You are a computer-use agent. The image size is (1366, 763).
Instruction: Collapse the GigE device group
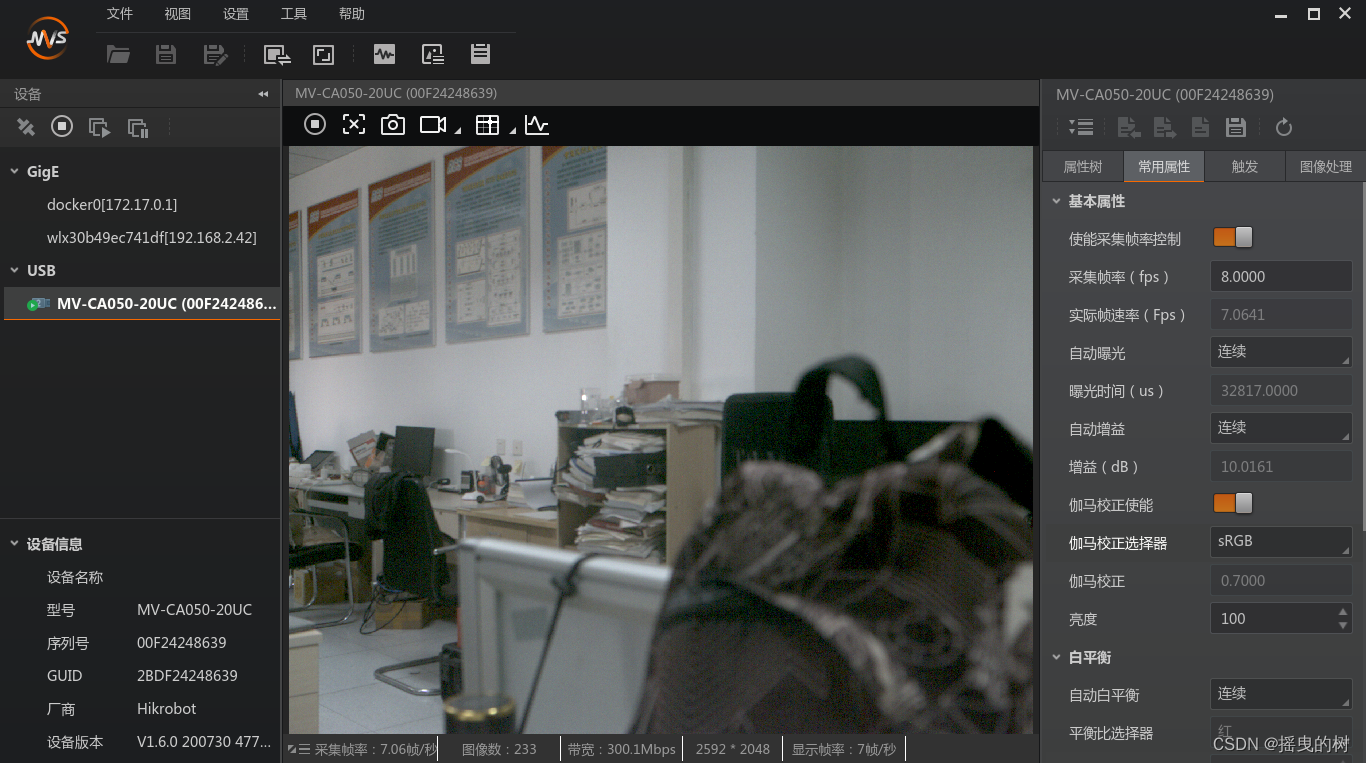pos(15,171)
